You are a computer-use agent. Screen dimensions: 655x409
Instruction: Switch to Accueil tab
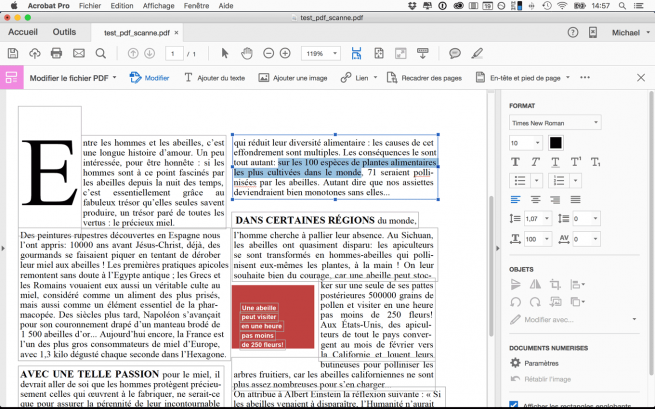coord(23,32)
